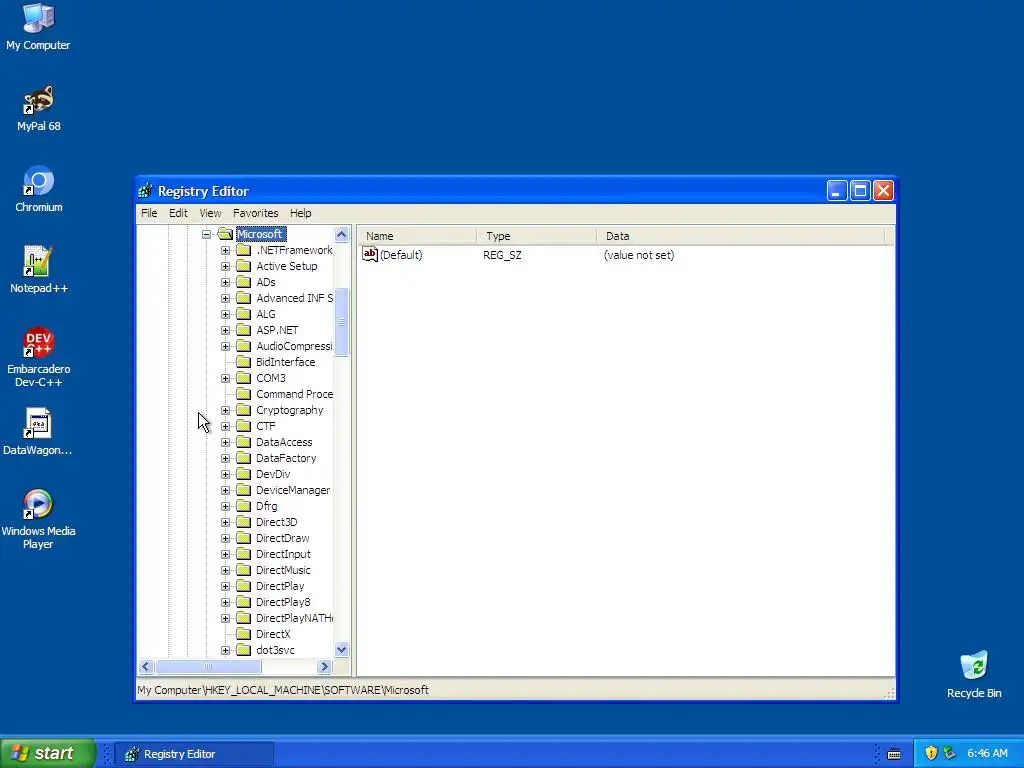Launch MyPal 68 browser shortcut
1024x768 pixels.
point(38,108)
